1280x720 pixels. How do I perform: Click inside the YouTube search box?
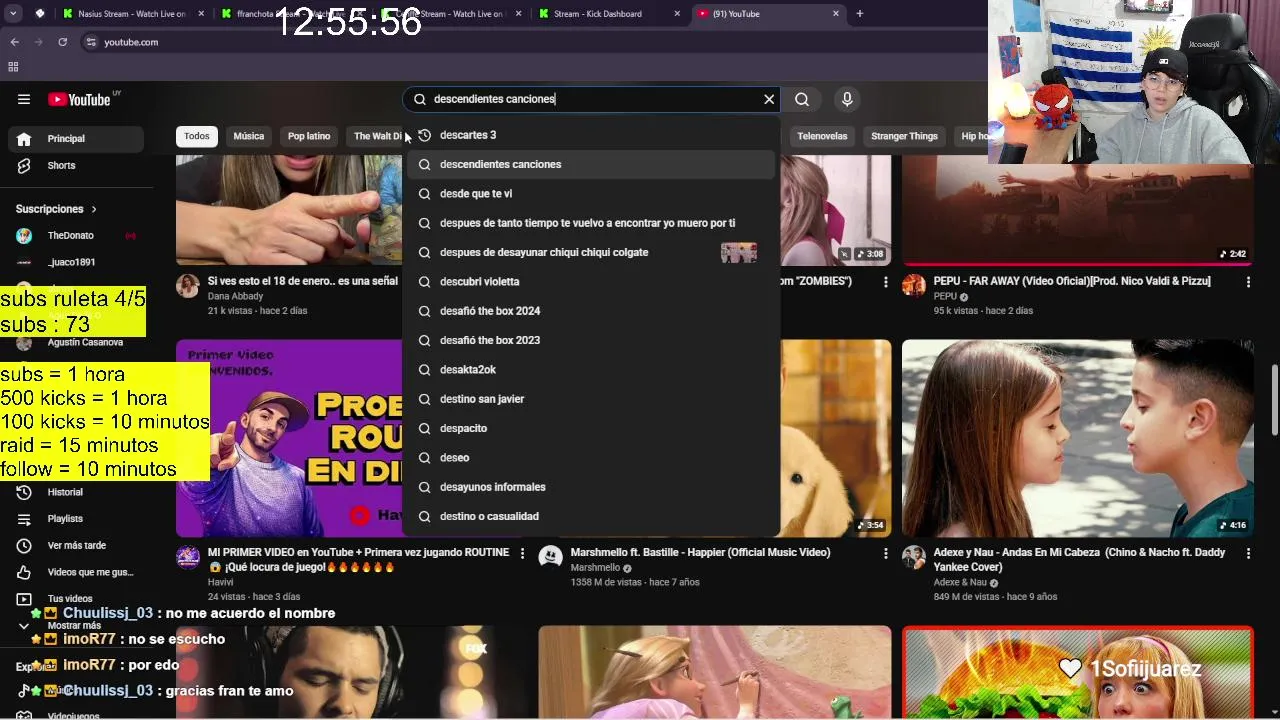click(590, 99)
